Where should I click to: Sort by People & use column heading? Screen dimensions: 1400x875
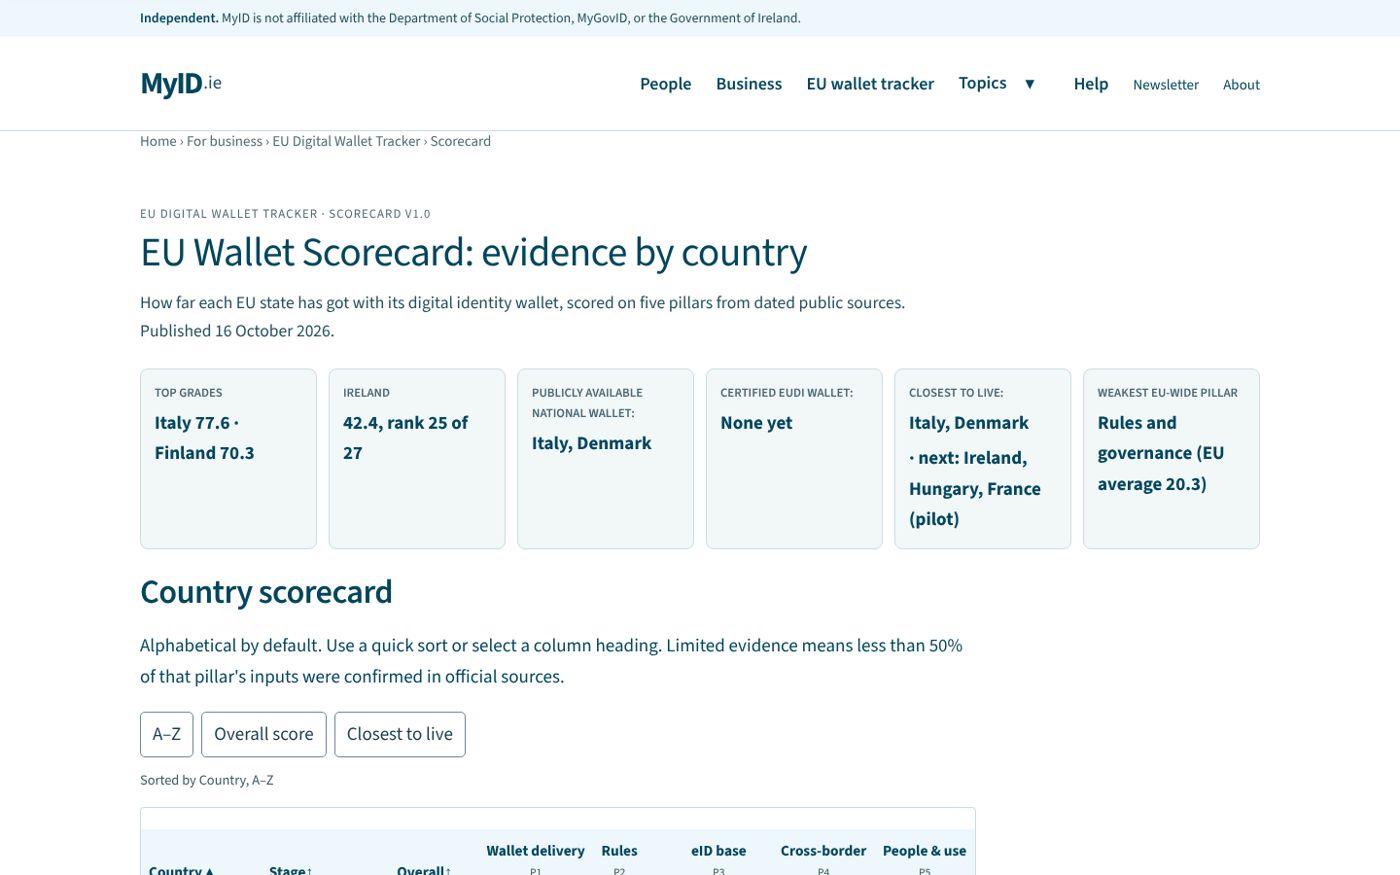pos(924,851)
